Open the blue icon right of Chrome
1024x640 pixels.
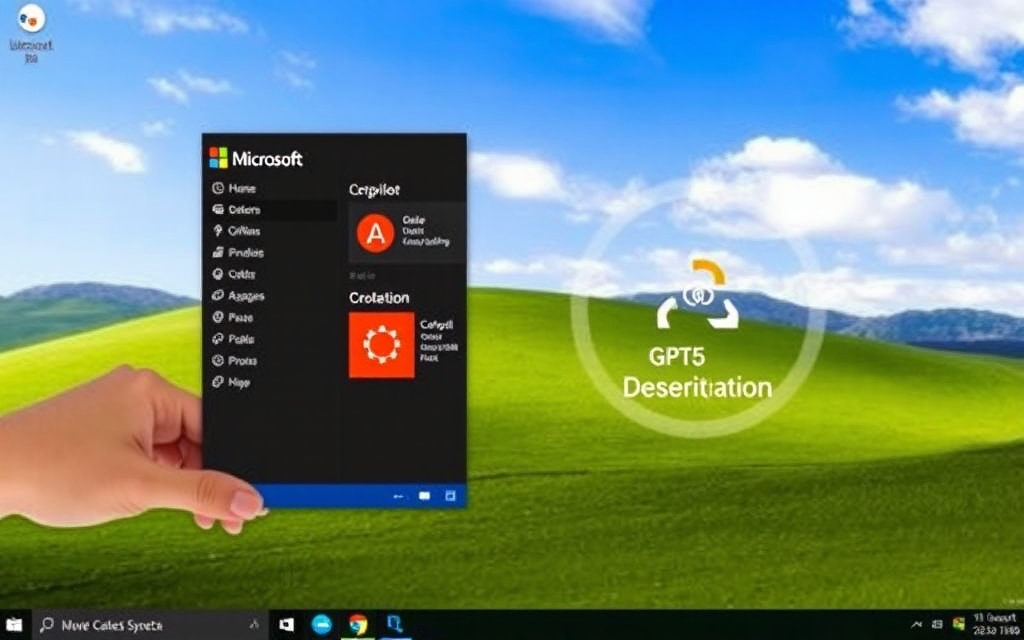(x=394, y=624)
